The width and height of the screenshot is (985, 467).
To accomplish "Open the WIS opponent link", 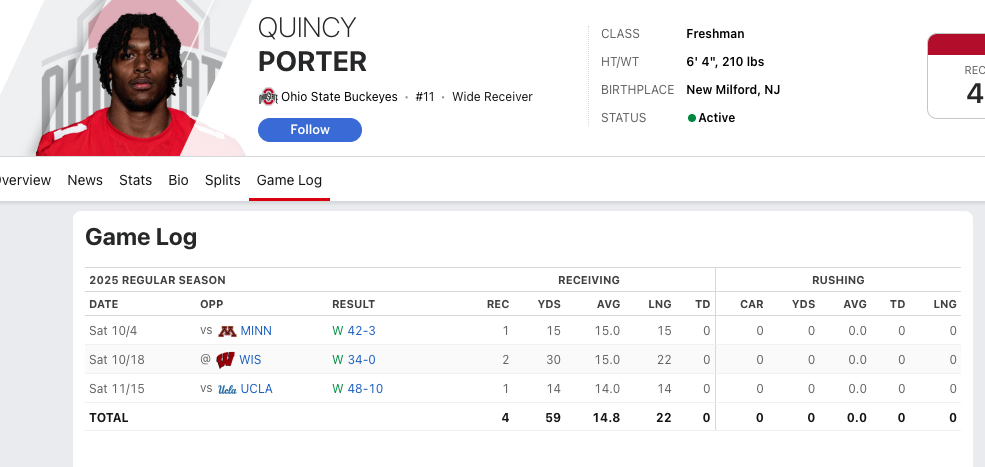I will (251, 360).
